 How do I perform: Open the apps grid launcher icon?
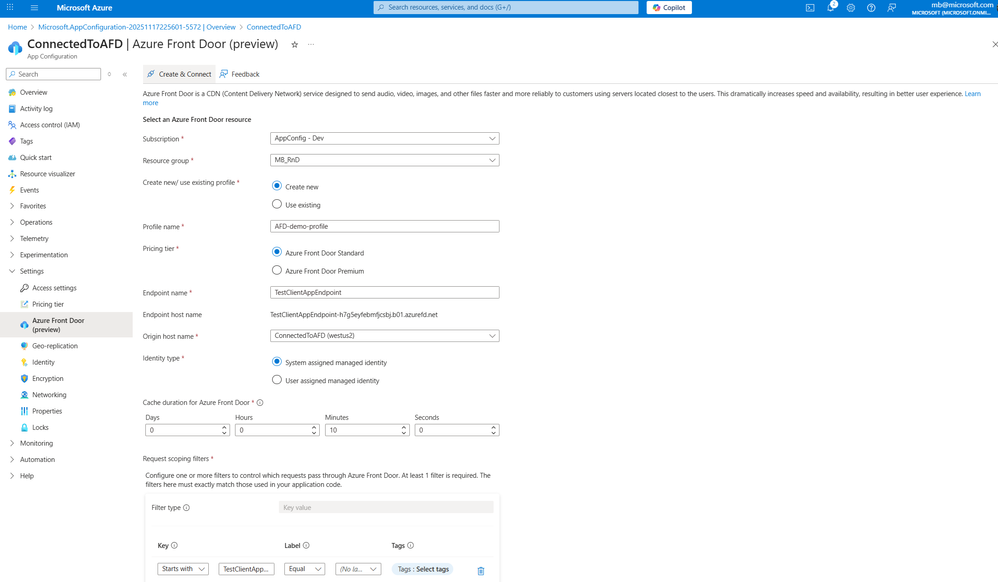pos(10,8)
